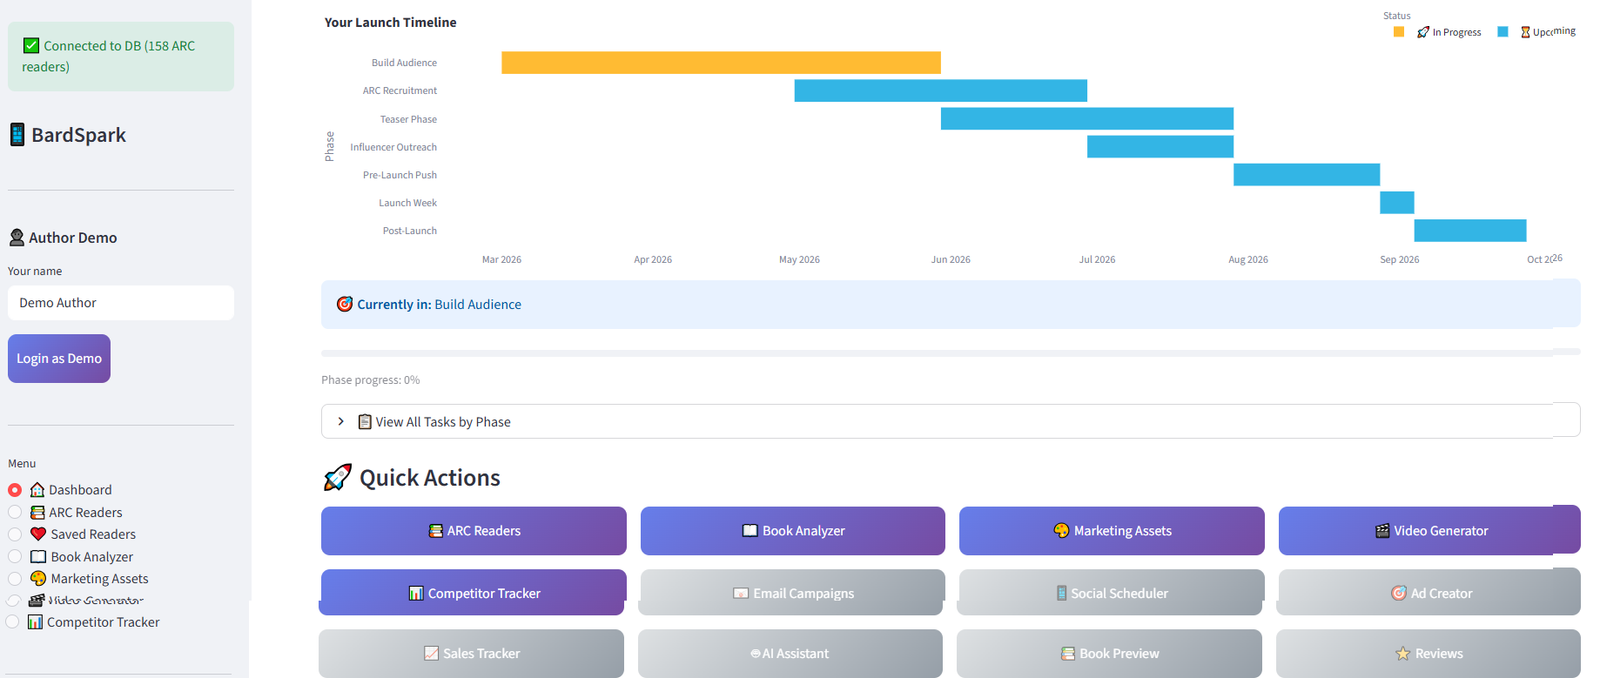Click the rocket icon beside Quick Actions

click(x=337, y=478)
